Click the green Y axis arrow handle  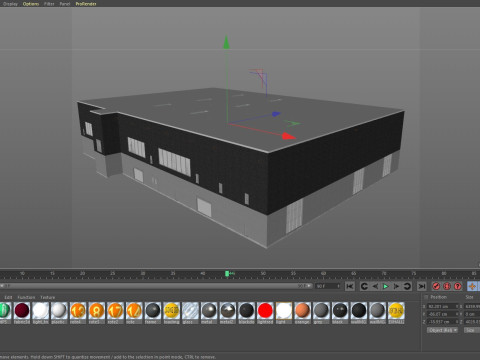pyautogui.click(x=226, y=43)
